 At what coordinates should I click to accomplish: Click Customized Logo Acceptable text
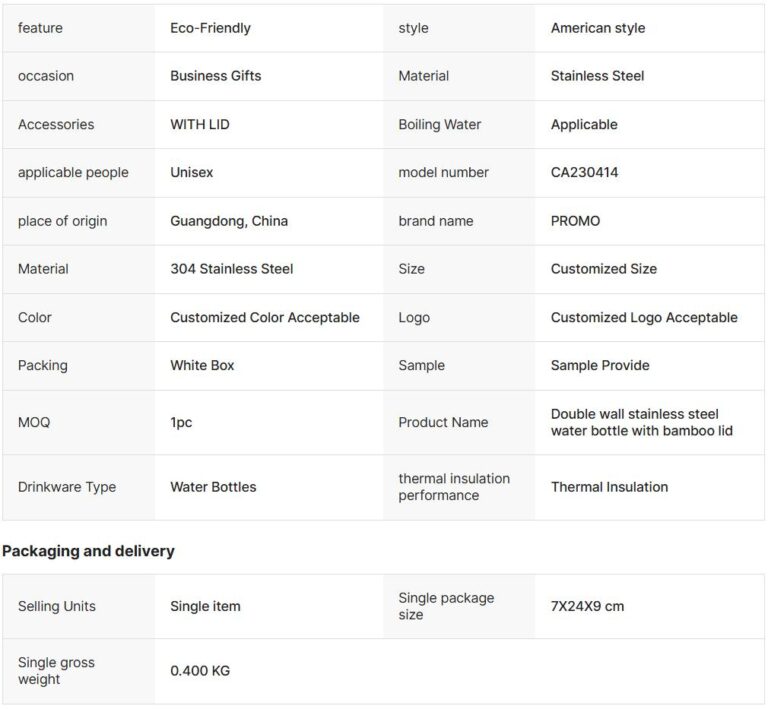[x=644, y=317]
